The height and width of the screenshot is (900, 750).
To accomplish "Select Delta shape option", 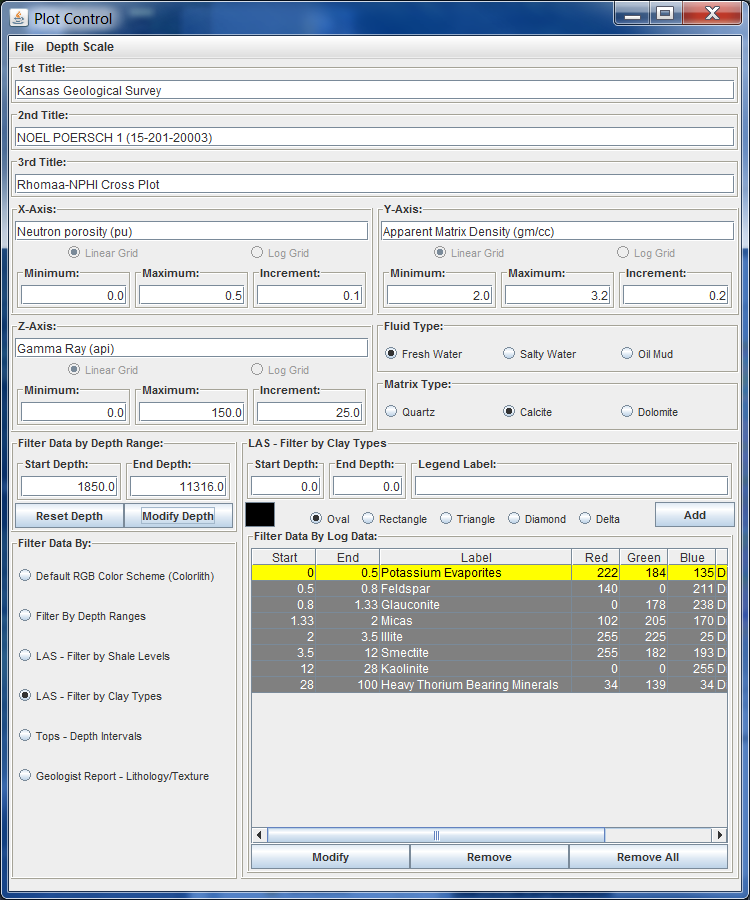I will coord(585,519).
